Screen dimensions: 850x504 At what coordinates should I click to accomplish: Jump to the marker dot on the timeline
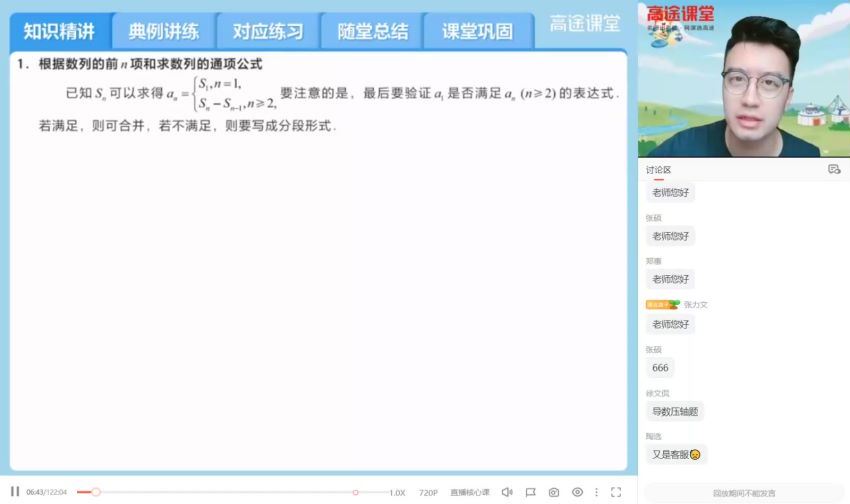pyautogui.click(x=356, y=493)
